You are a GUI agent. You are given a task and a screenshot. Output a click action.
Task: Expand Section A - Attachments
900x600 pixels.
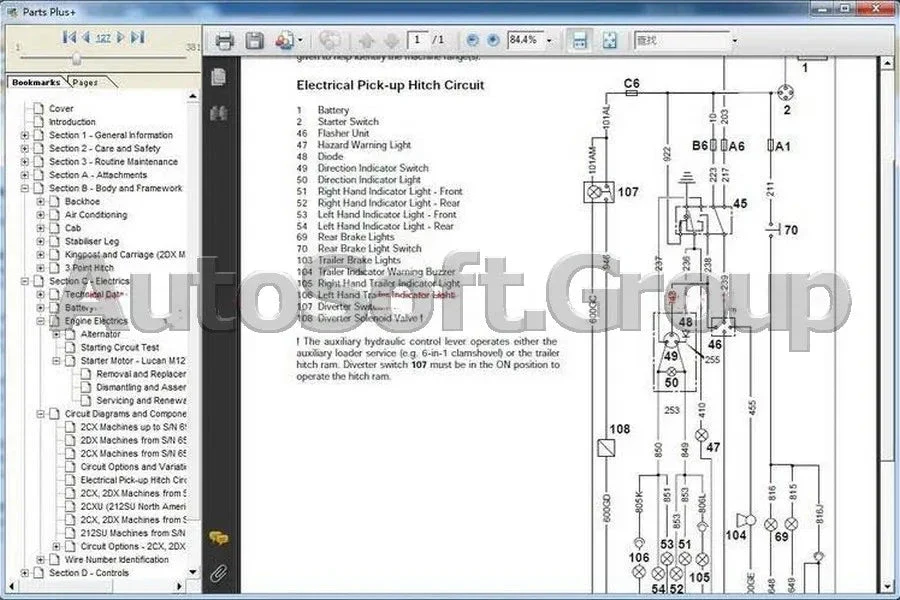pyautogui.click(x=25, y=175)
